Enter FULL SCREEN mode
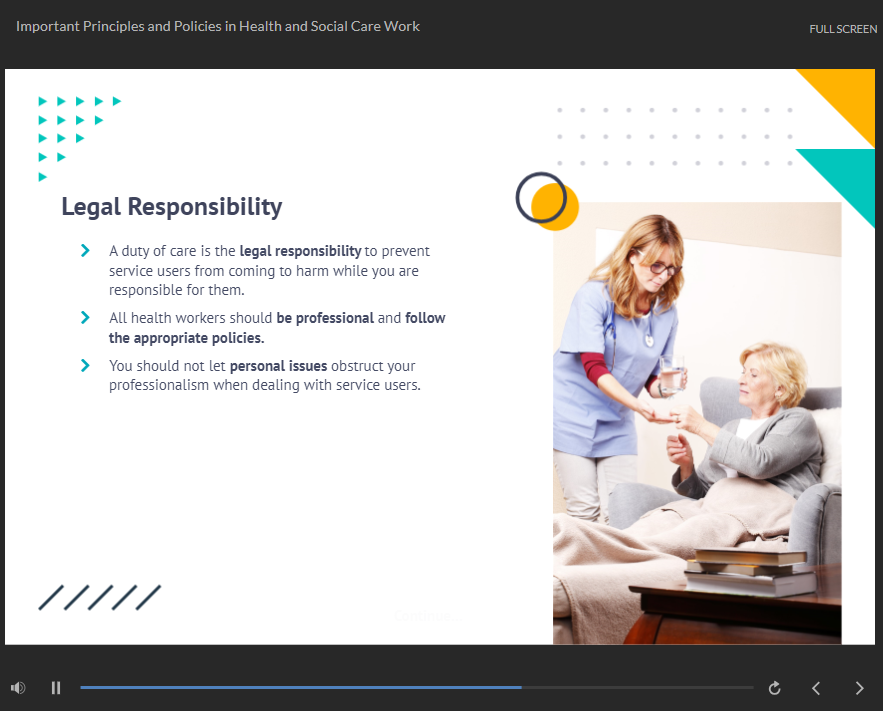 point(843,29)
